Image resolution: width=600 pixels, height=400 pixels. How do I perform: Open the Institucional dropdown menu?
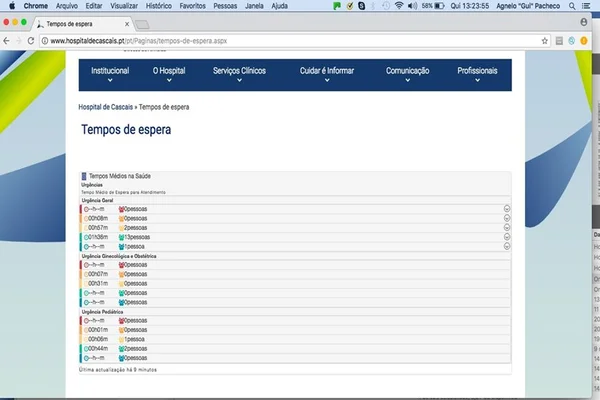click(110, 74)
